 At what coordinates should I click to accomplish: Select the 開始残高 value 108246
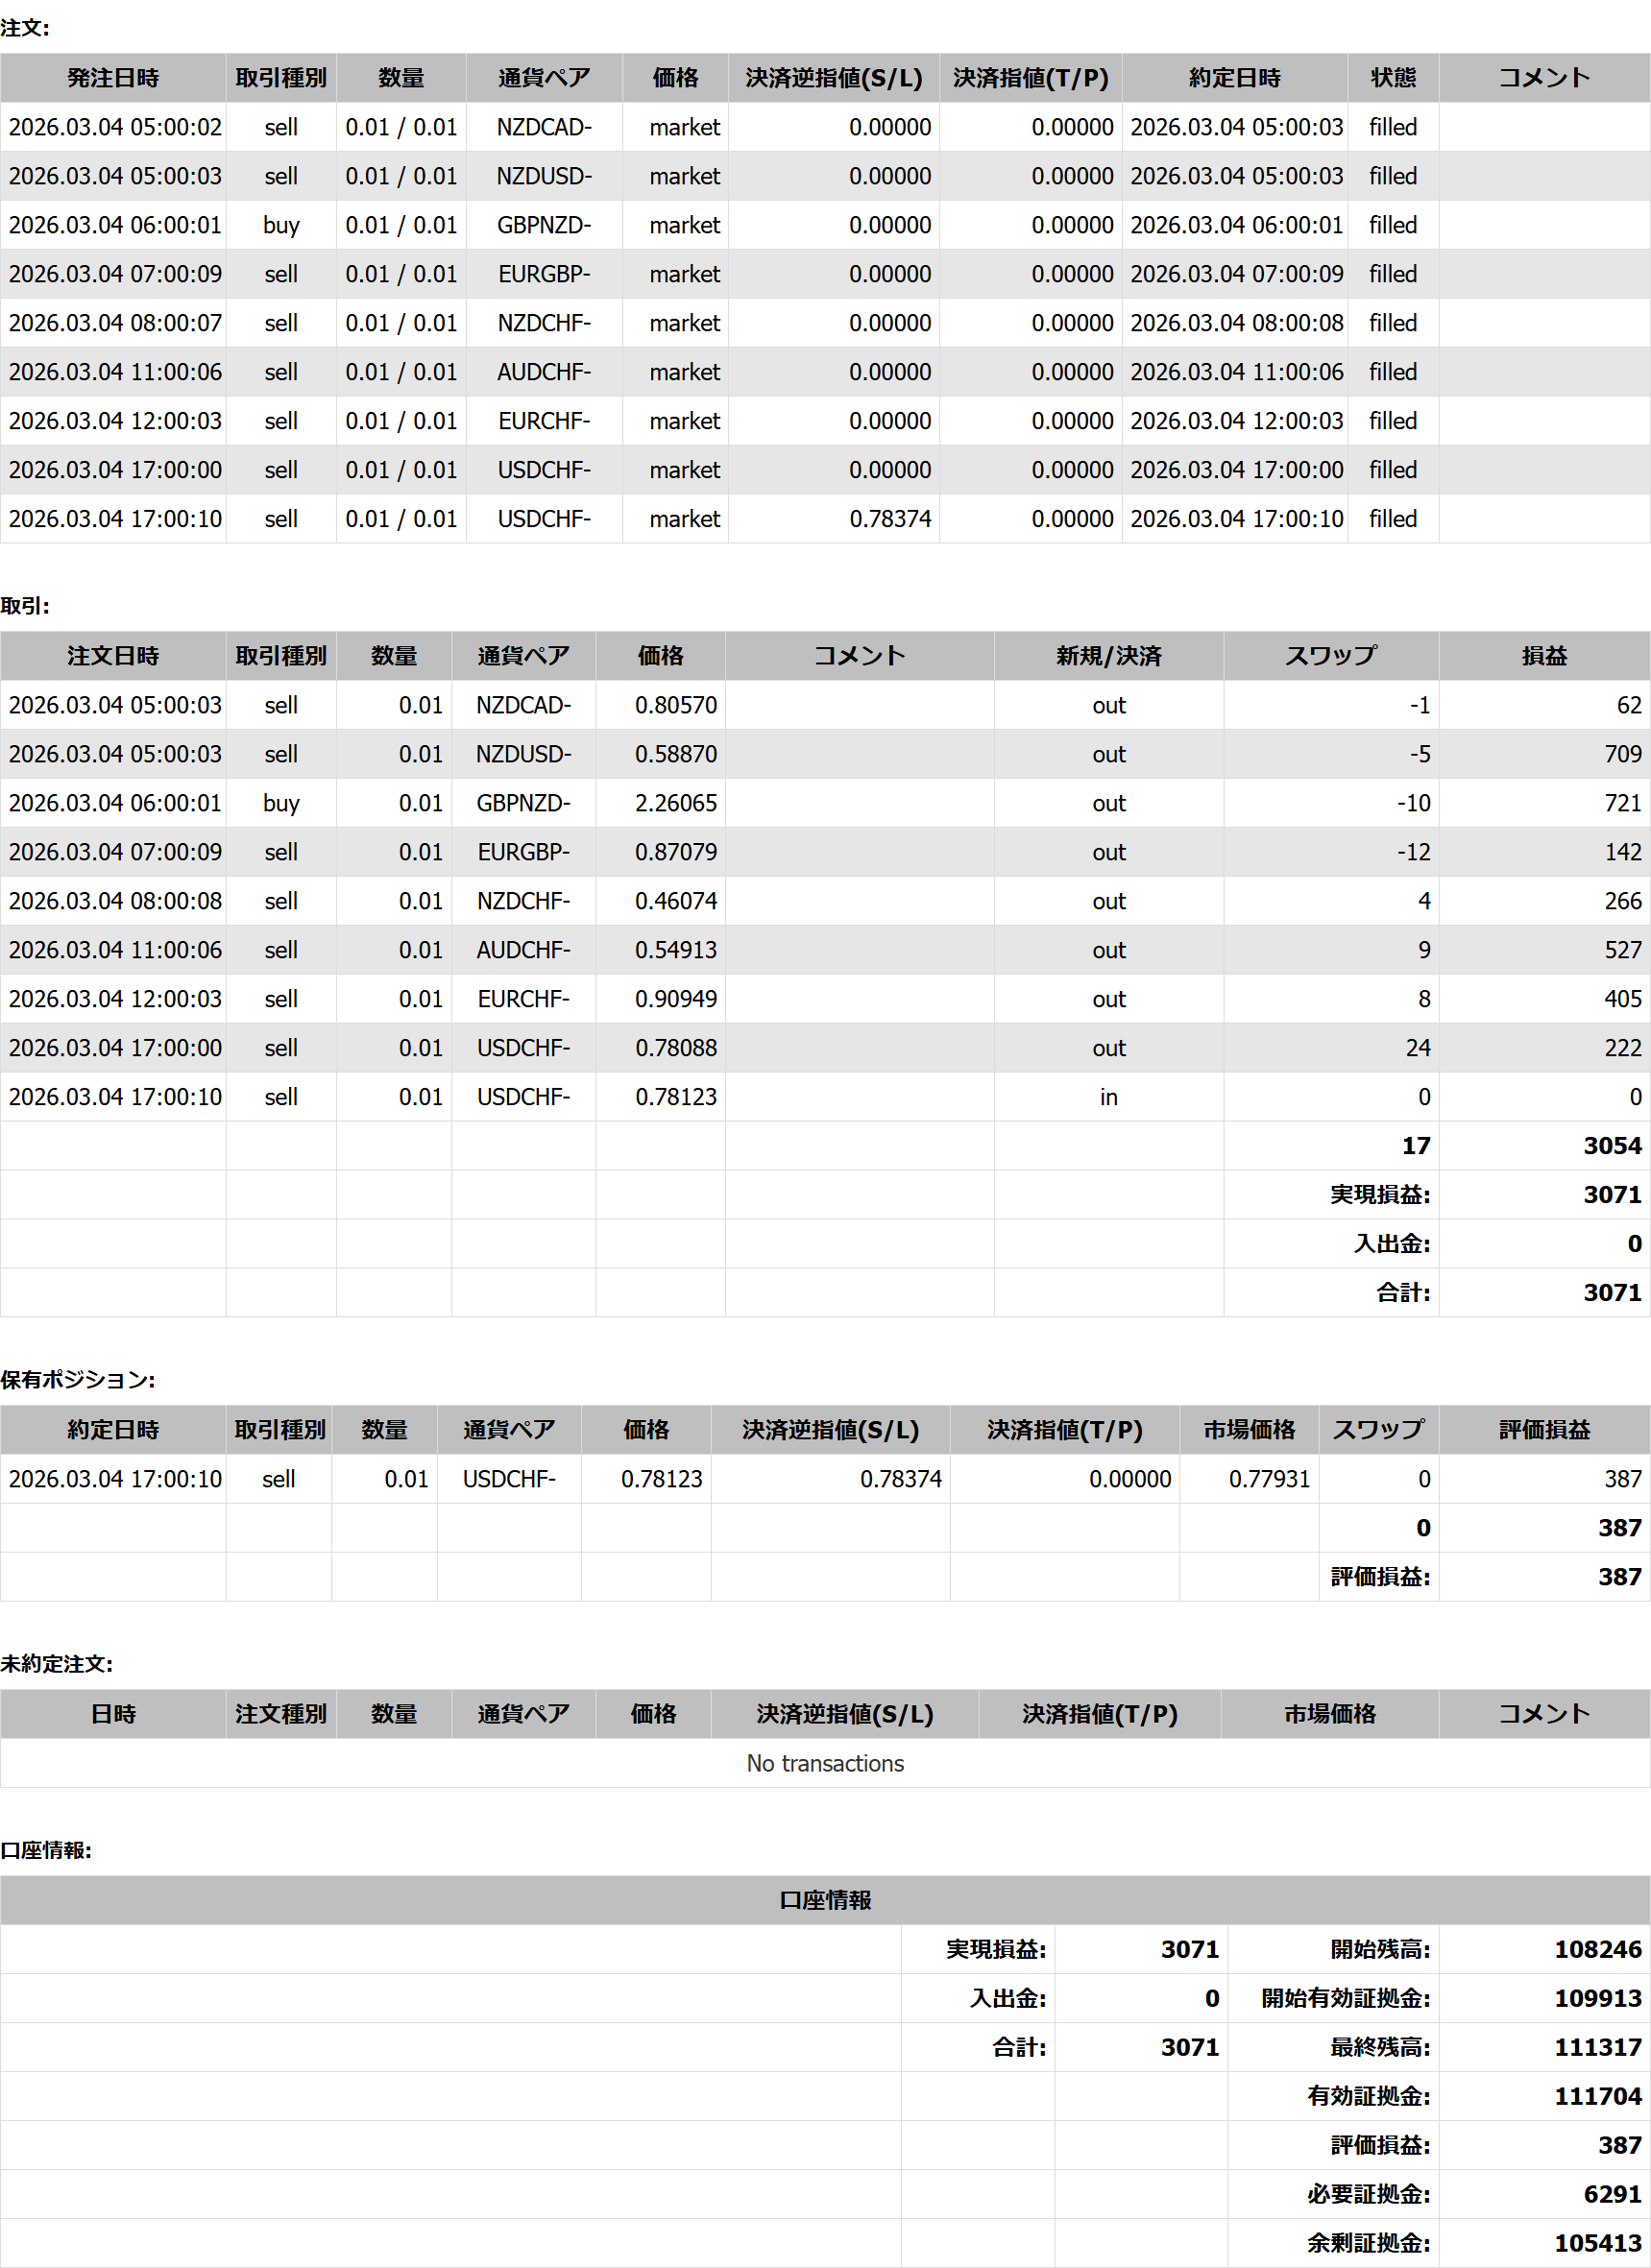1596,1949
